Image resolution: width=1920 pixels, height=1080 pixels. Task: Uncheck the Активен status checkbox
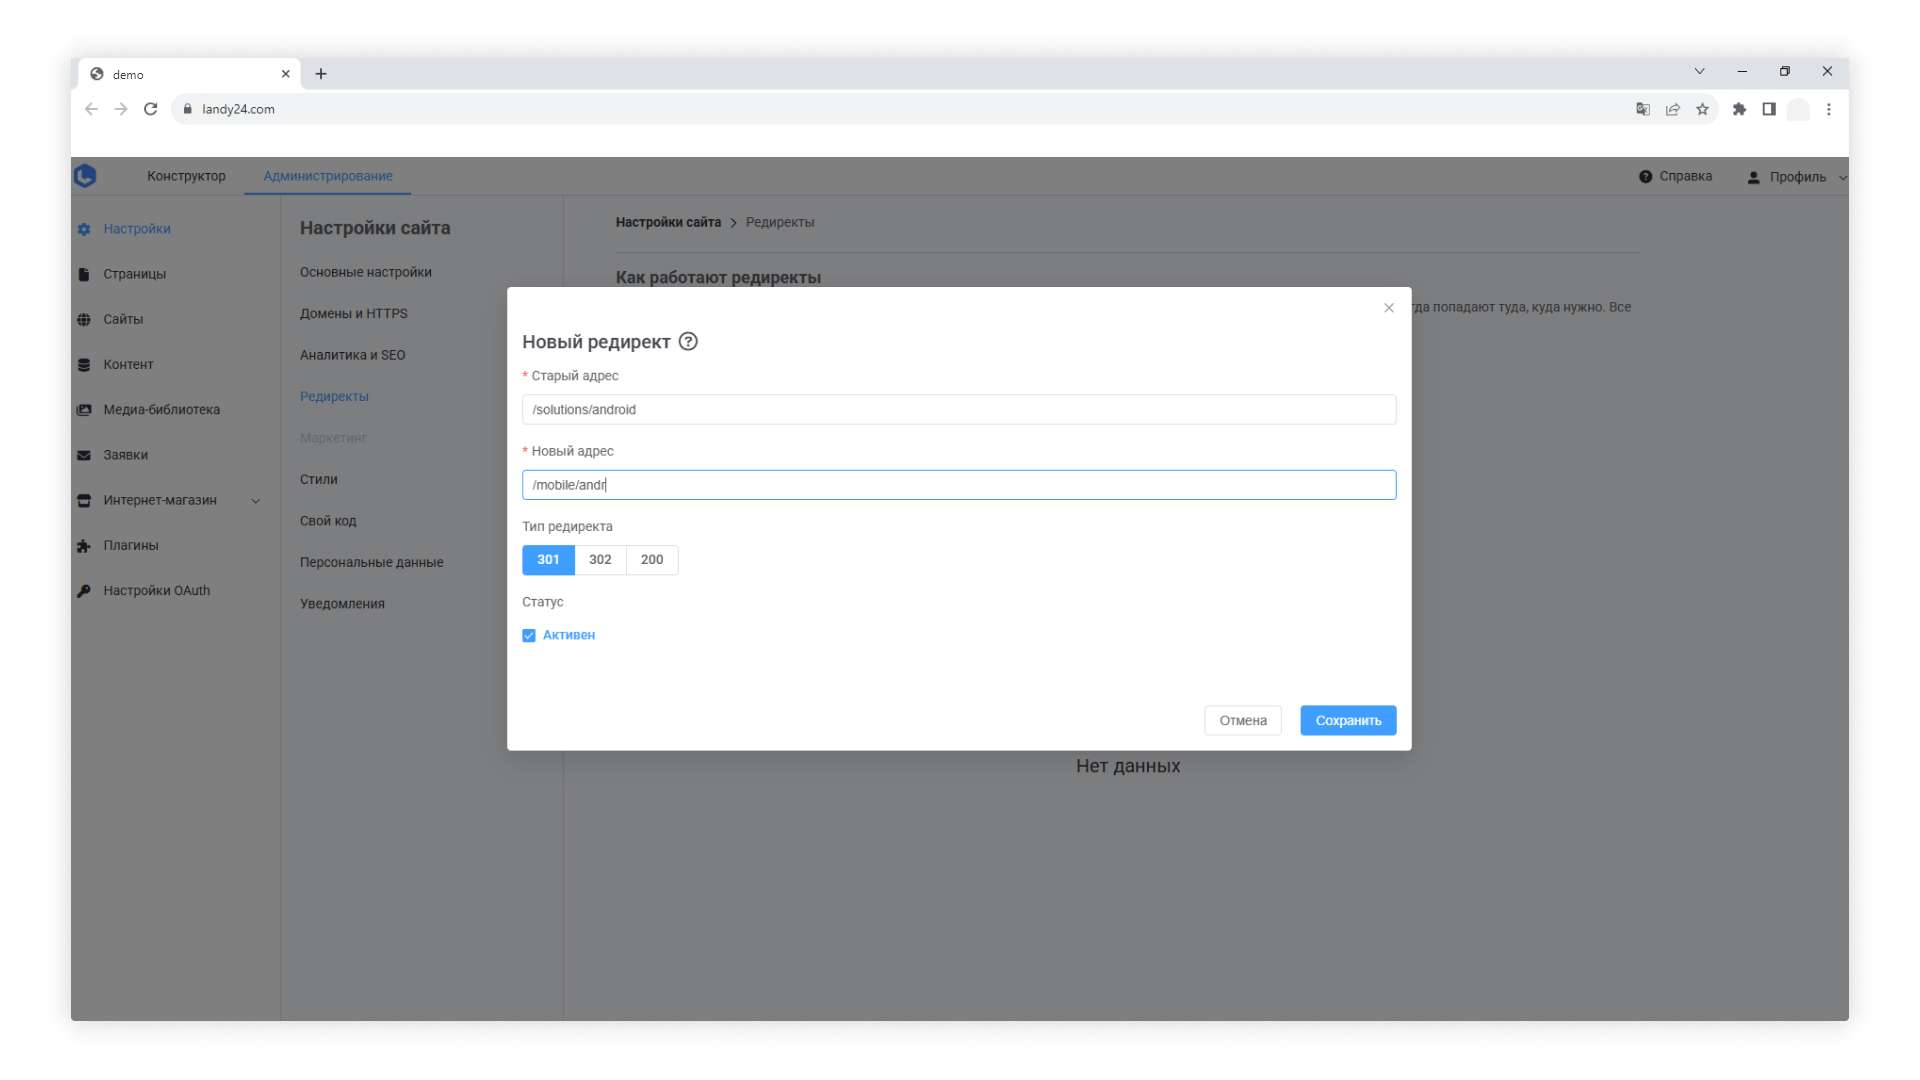(x=529, y=636)
